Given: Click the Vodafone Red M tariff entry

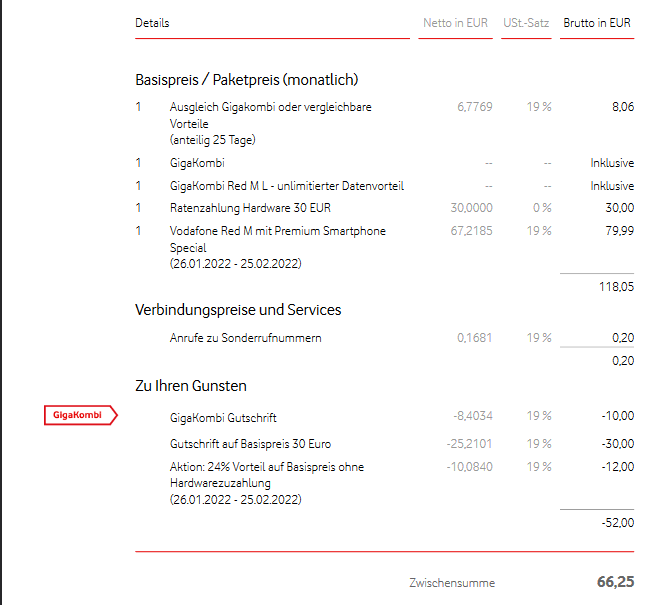Looking at the screenshot, I should (277, 231).
